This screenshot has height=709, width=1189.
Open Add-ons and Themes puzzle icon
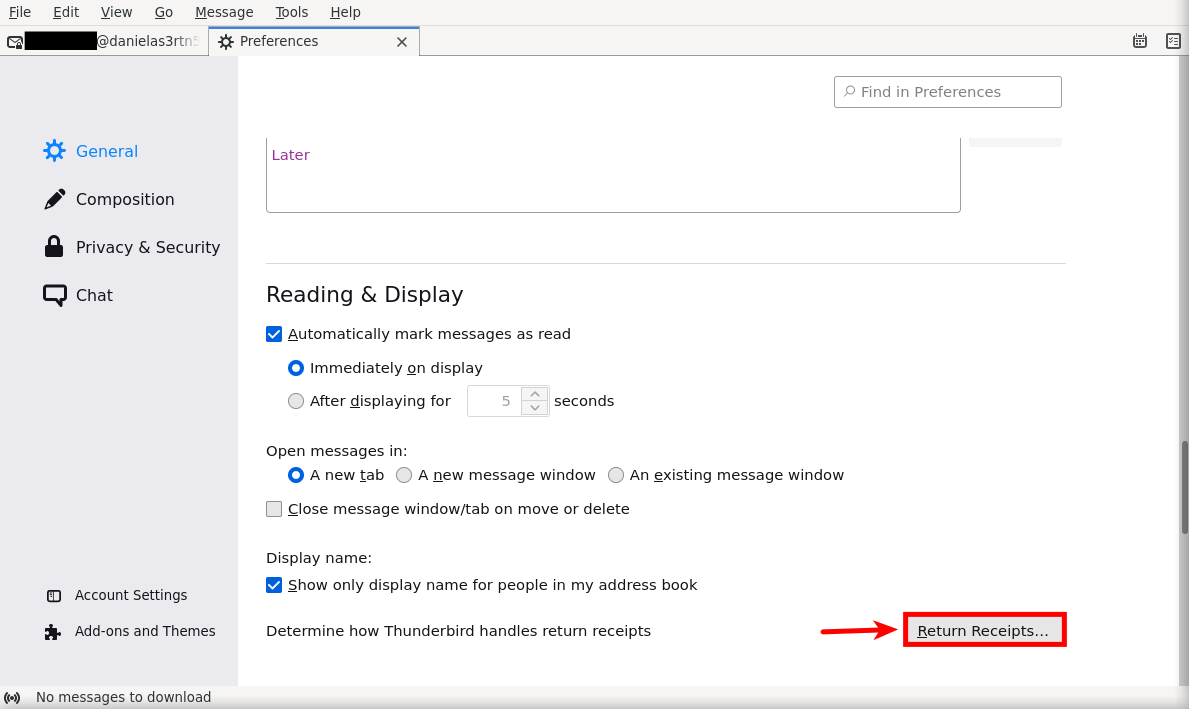[x=54, y=632]
